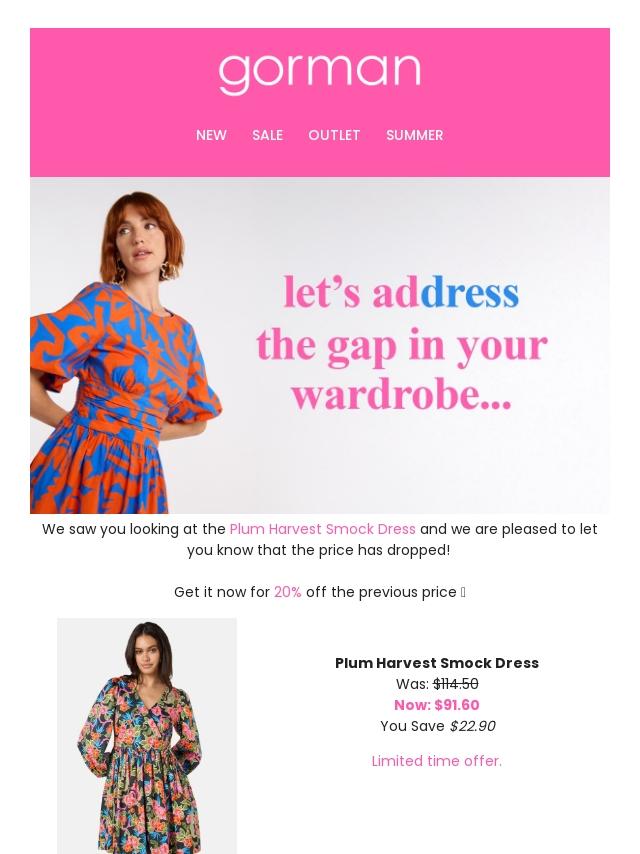
Task: Click the "let's address the gap" headline
Action: (401, 343)
